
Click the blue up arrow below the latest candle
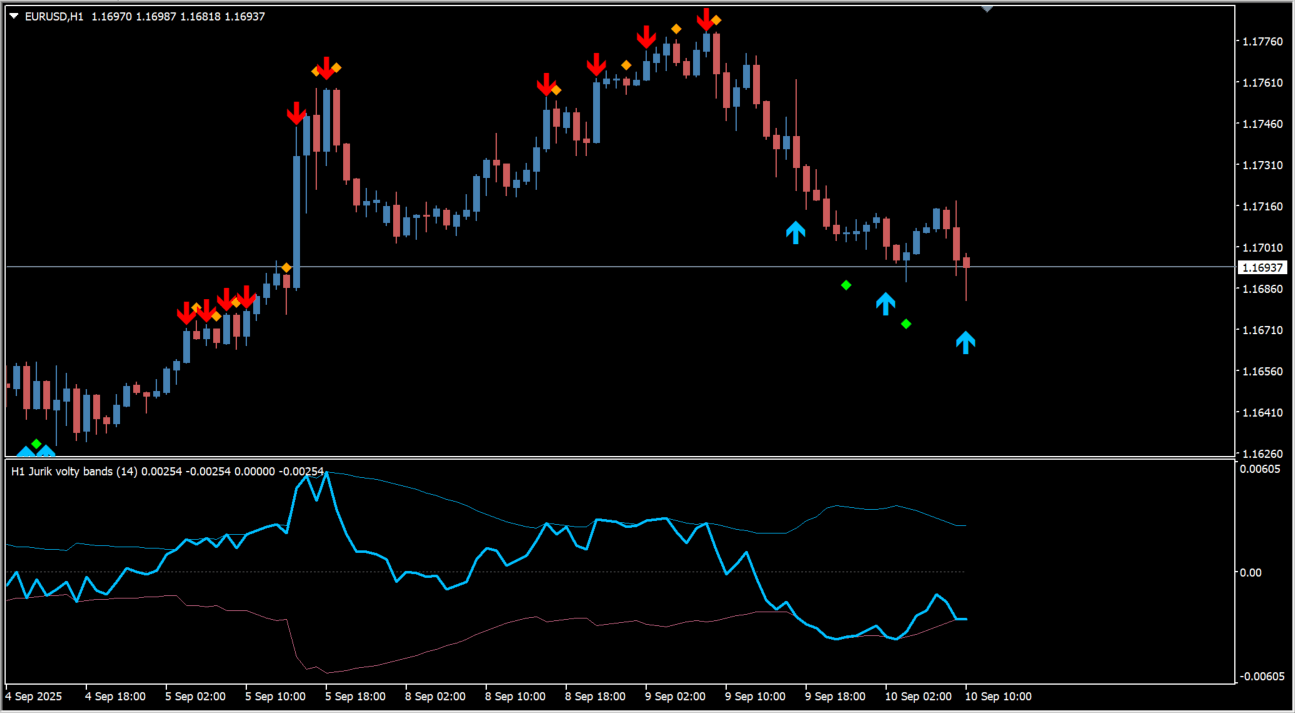(x=965, y=342)
